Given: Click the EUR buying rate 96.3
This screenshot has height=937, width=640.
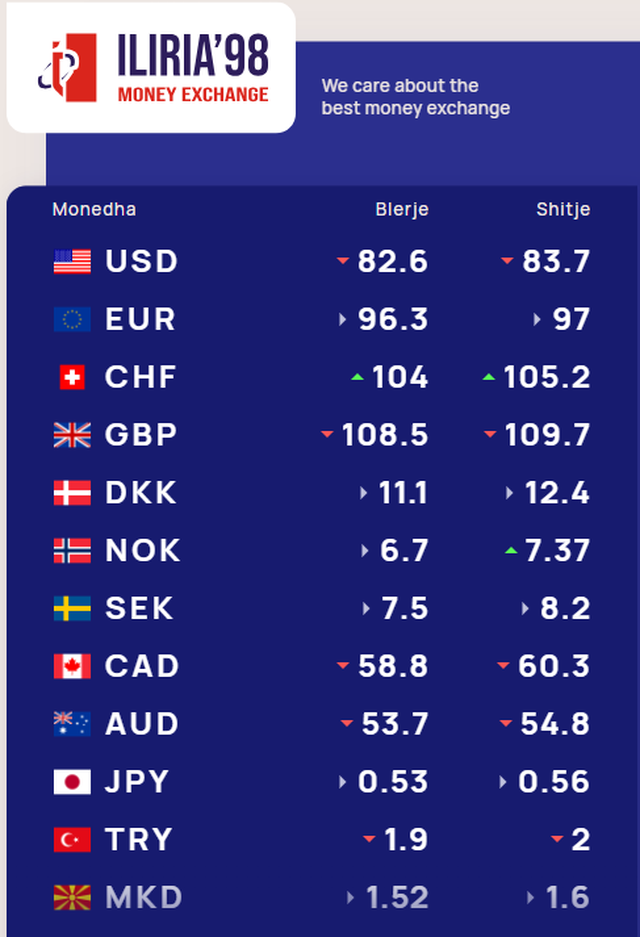Looking at the screenshot, I should pyautogui.click(x=393, y=320).
